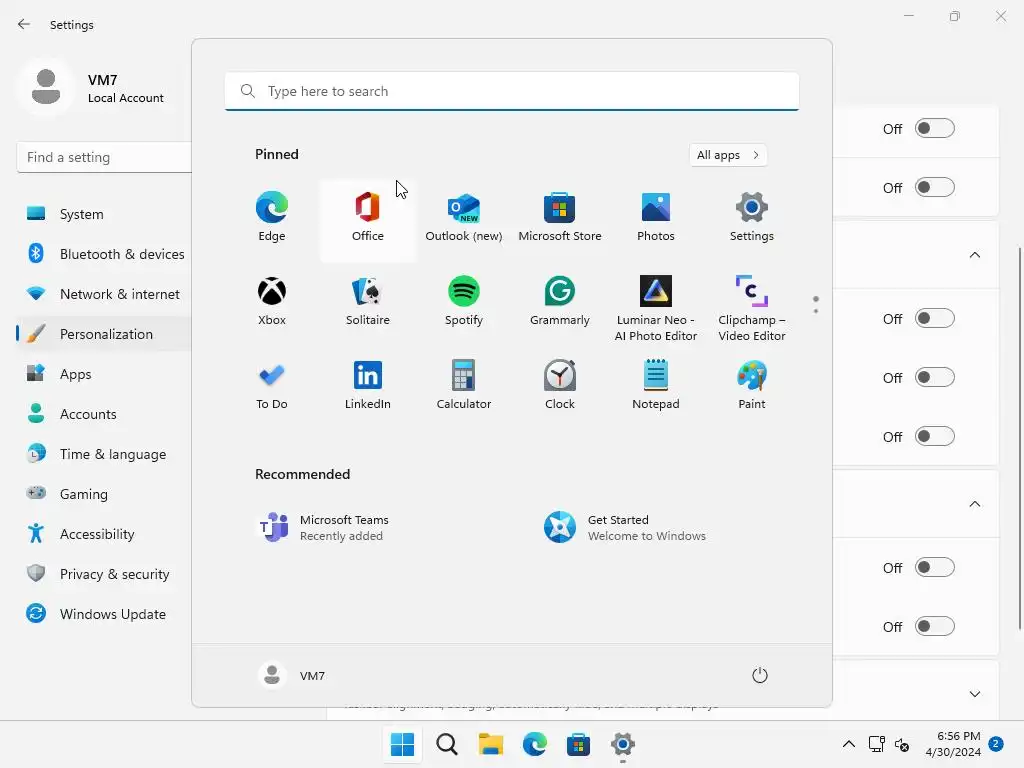
Task: Click the Windows Start button on taskbar
Action: tap(402, 744)
